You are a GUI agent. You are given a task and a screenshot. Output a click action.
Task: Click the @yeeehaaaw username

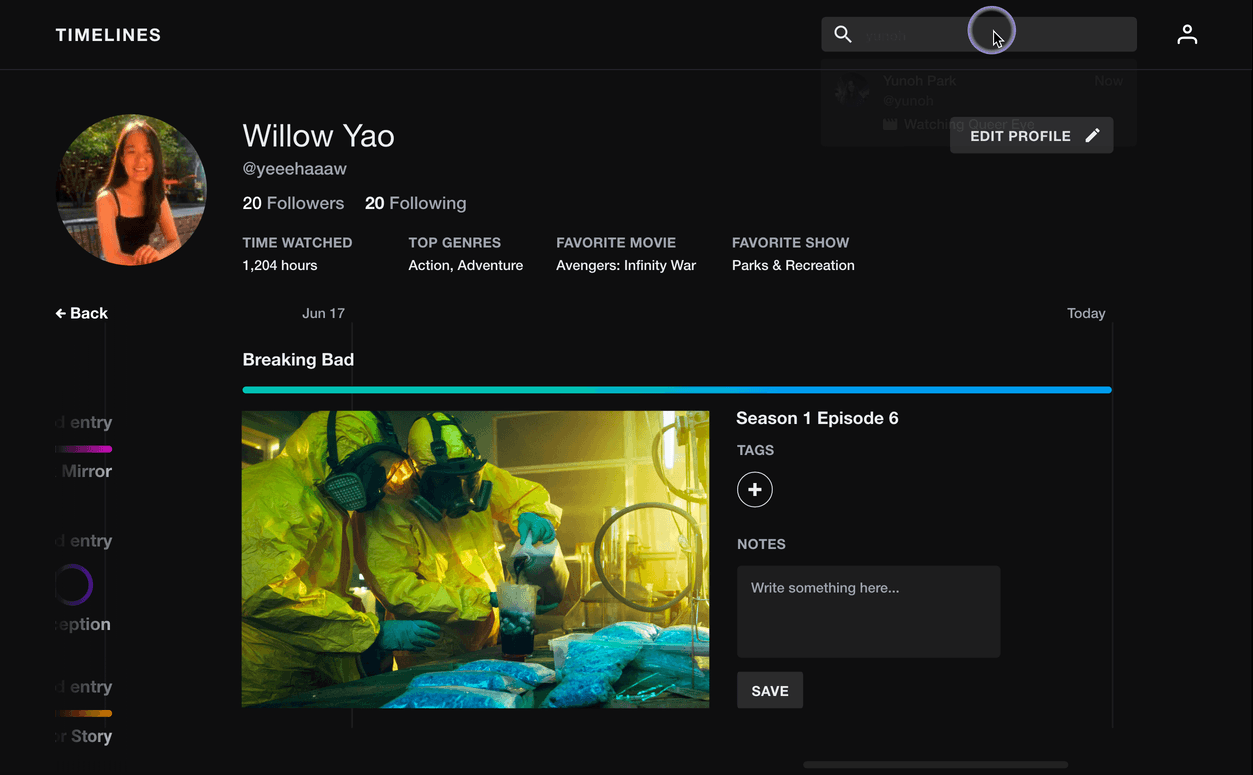click(295, 169)
